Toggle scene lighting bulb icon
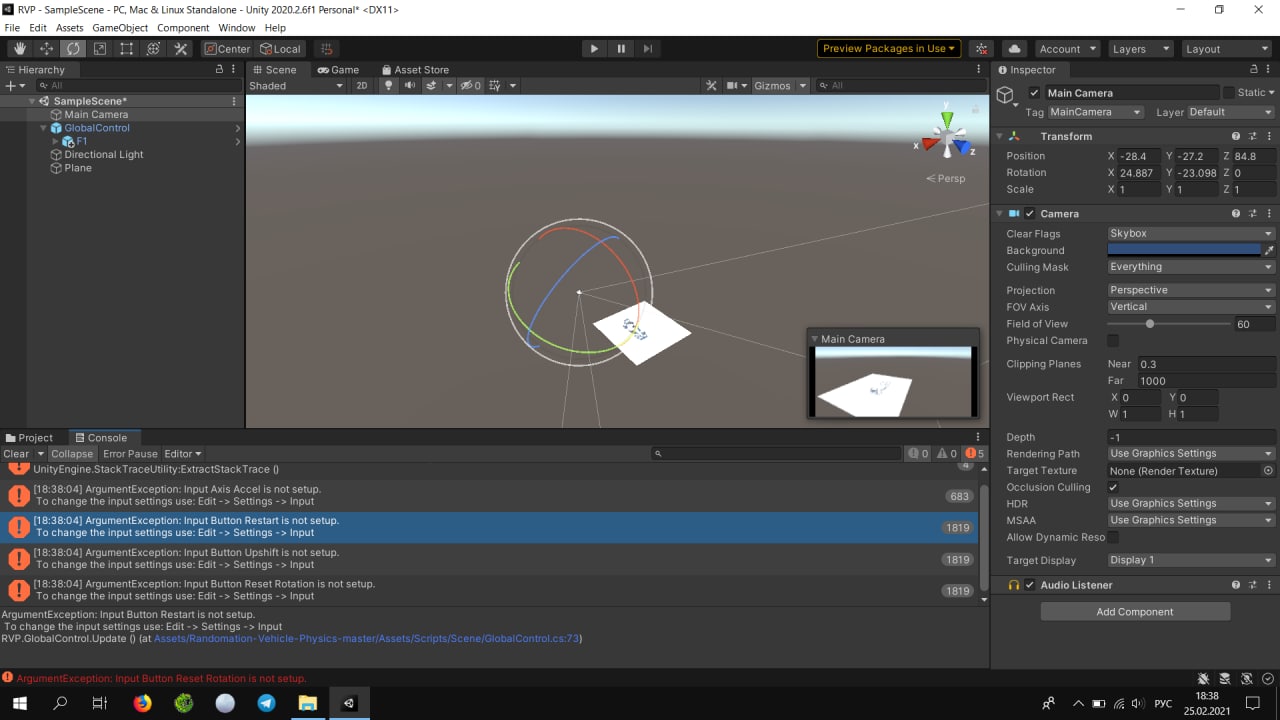Screen dimensions: 1280x720 [389, 86]
